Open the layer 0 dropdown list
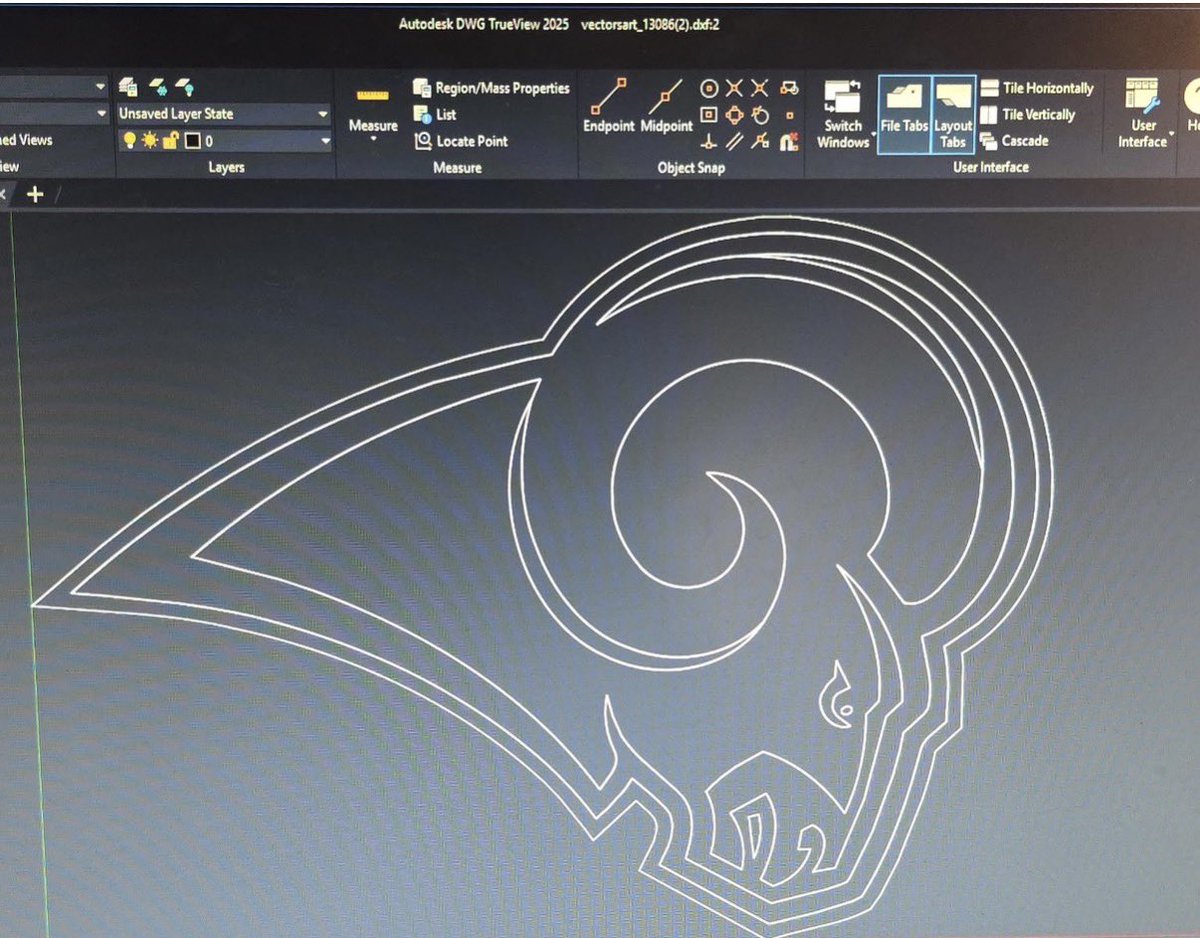Screen dimensions: 1200x938 click(x=224, y=142)
